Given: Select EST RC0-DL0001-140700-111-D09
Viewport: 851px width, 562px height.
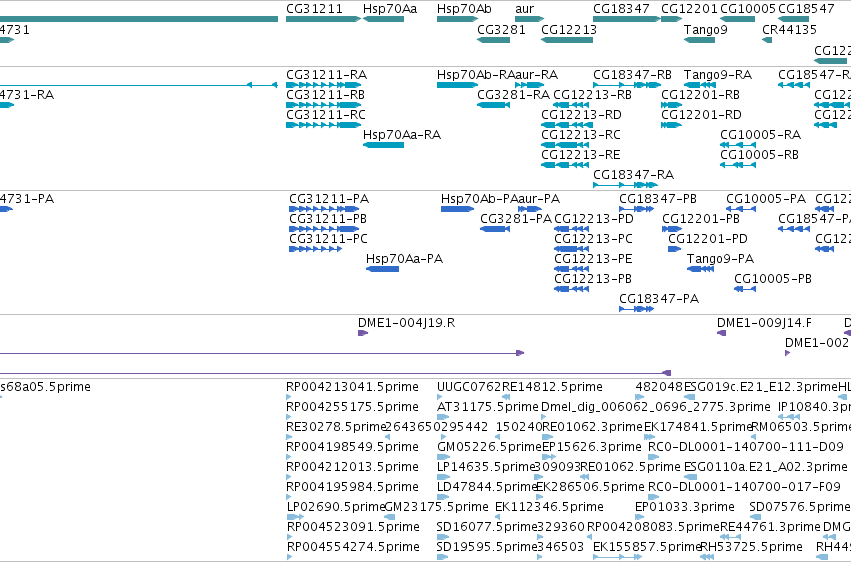Looking at the screenshot, I should 746,448.
